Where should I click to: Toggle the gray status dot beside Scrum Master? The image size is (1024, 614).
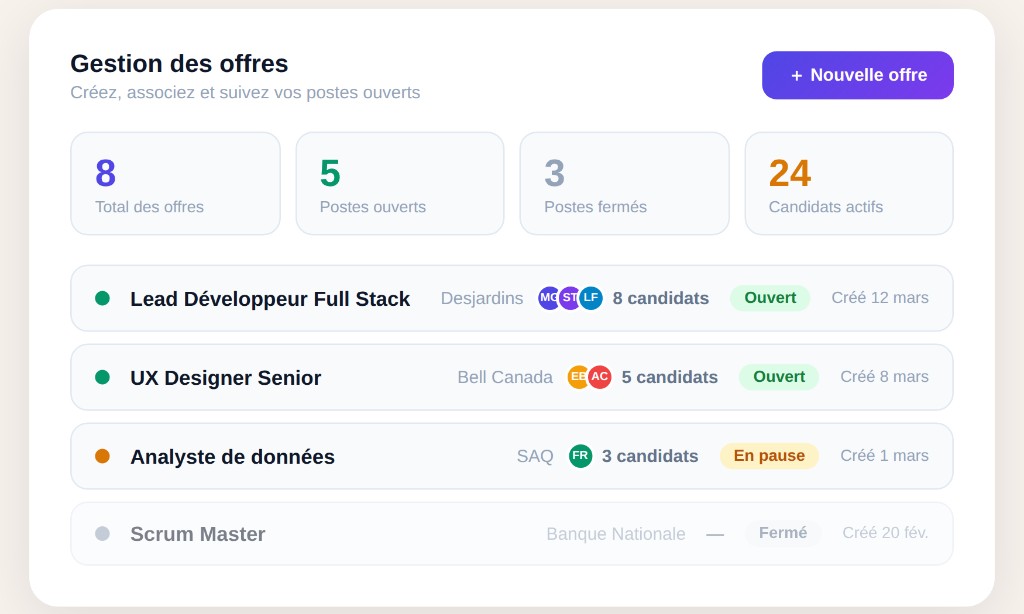(x=101, y=534)
